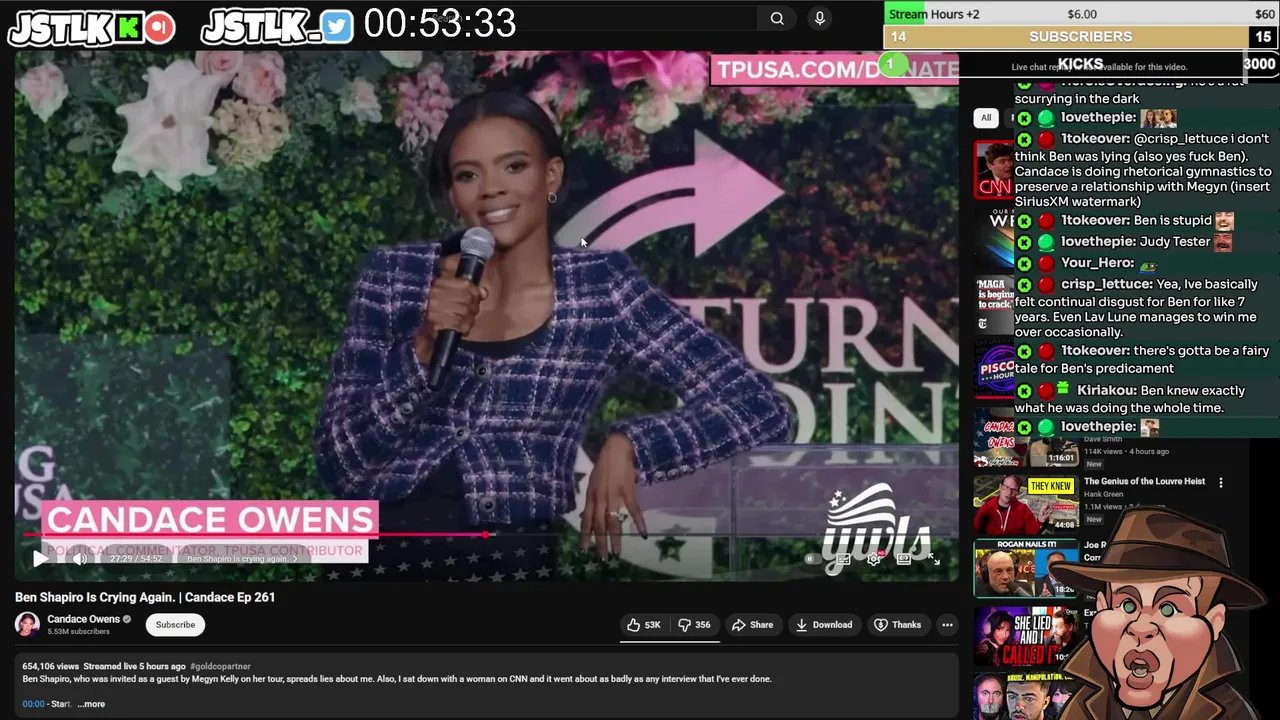Click the 'Your_Hero:' chat username
Screen dimensions: 1280x720
(x=1097, y=262)
